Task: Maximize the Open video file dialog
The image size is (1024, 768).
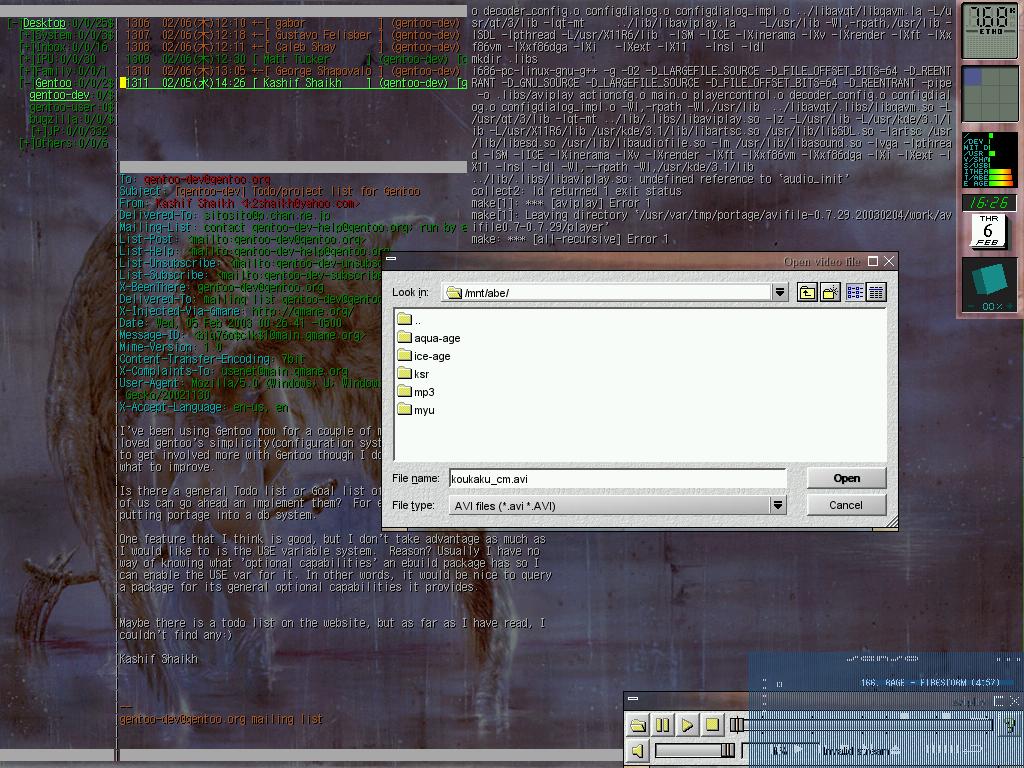Action: [x=872, y=261]
